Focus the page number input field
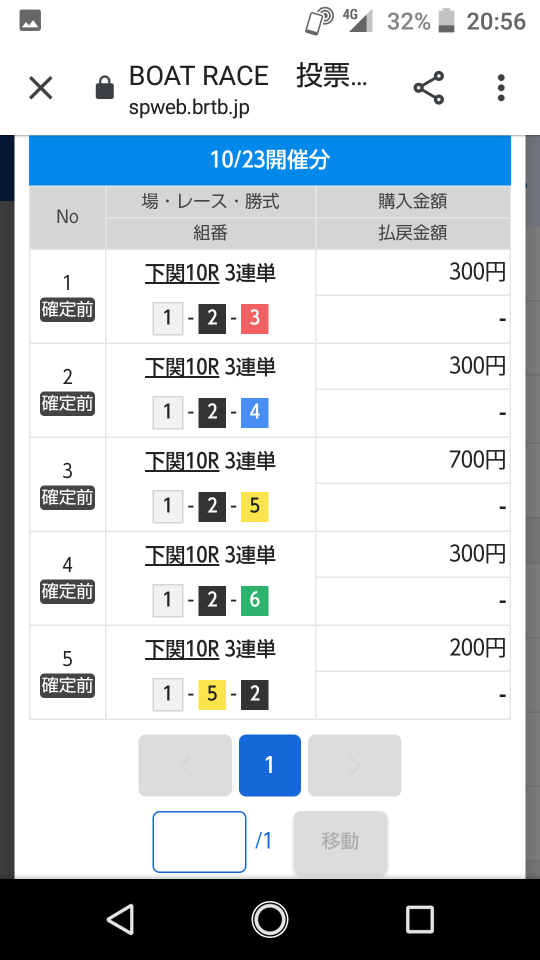The height and width of the screenshot is (960, 540). point(200,842)
